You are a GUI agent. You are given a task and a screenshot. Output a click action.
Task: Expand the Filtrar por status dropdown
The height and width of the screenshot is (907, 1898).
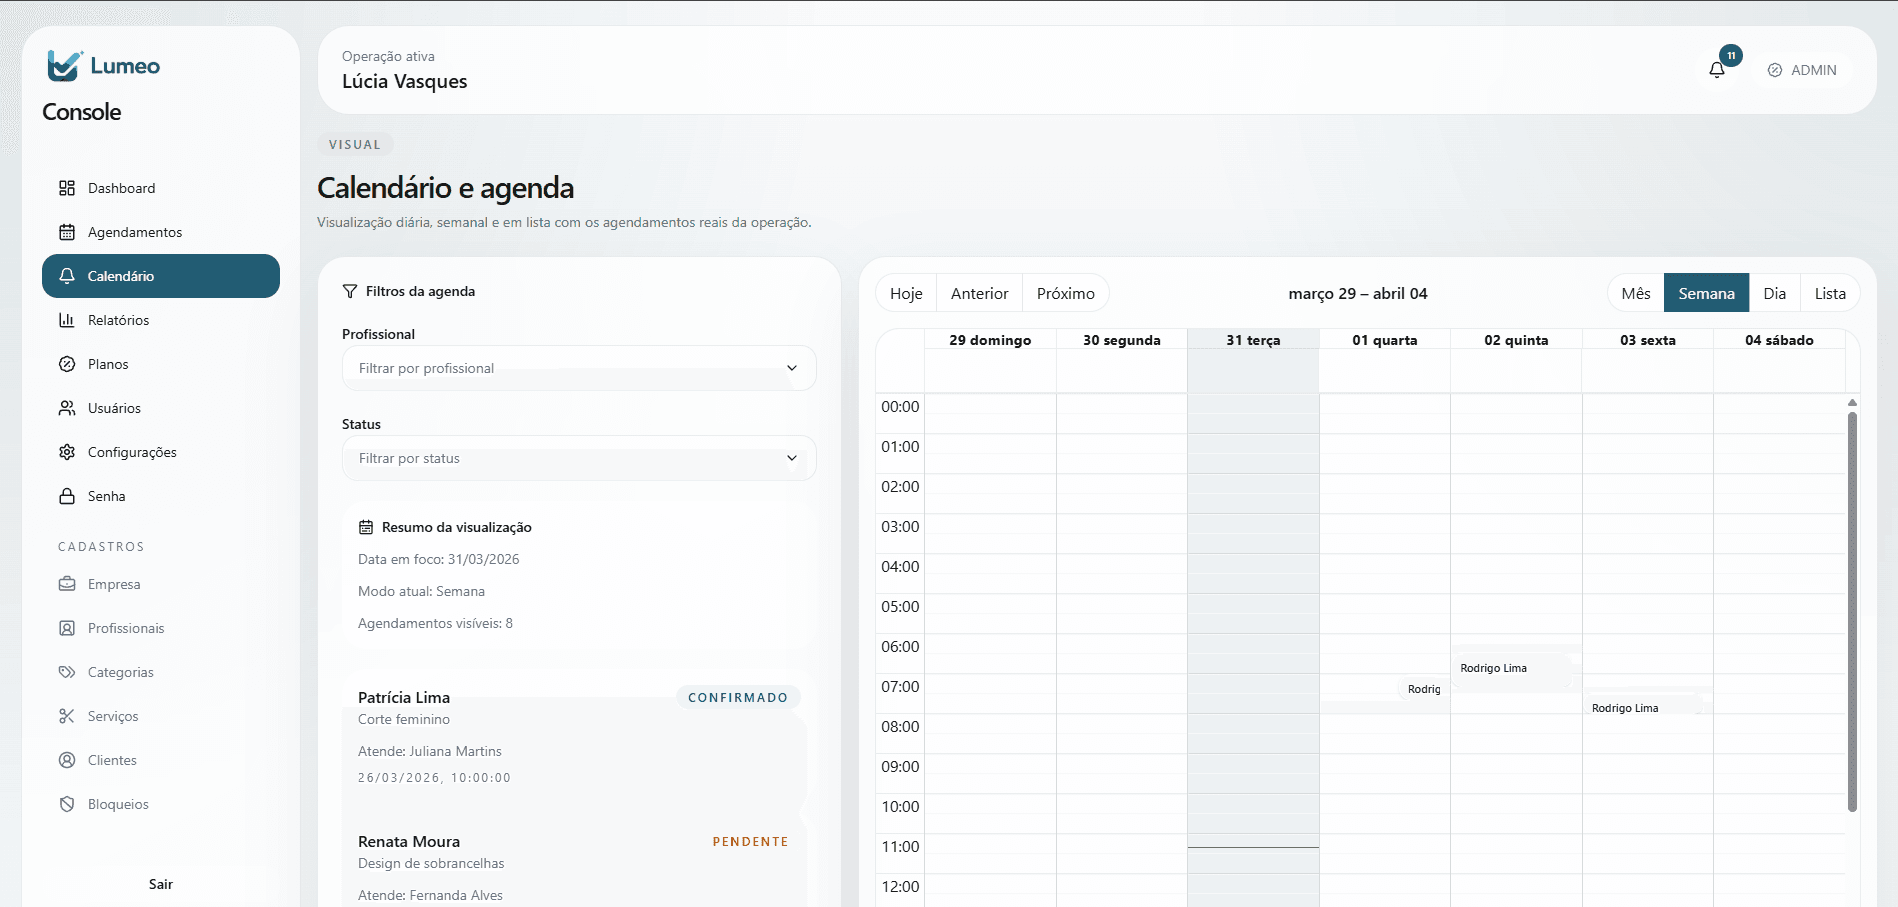(x=579, y=458)
